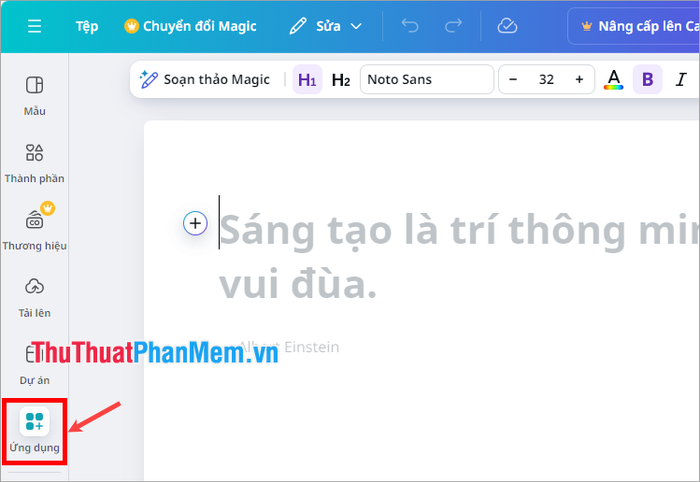Open Chuyển đổi Magic menu
Screen dimensions: 700x482
pos(190,26)
